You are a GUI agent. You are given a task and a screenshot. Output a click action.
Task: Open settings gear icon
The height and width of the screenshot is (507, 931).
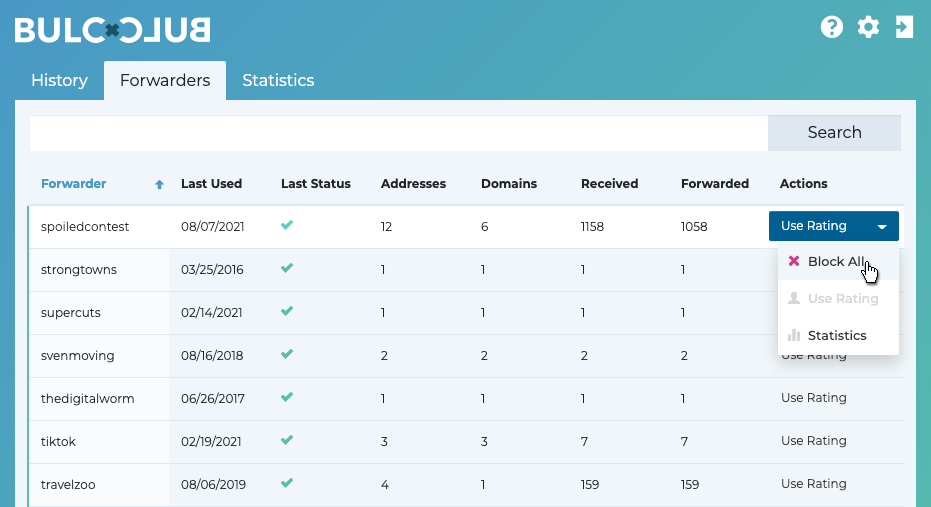coord(868,27)
